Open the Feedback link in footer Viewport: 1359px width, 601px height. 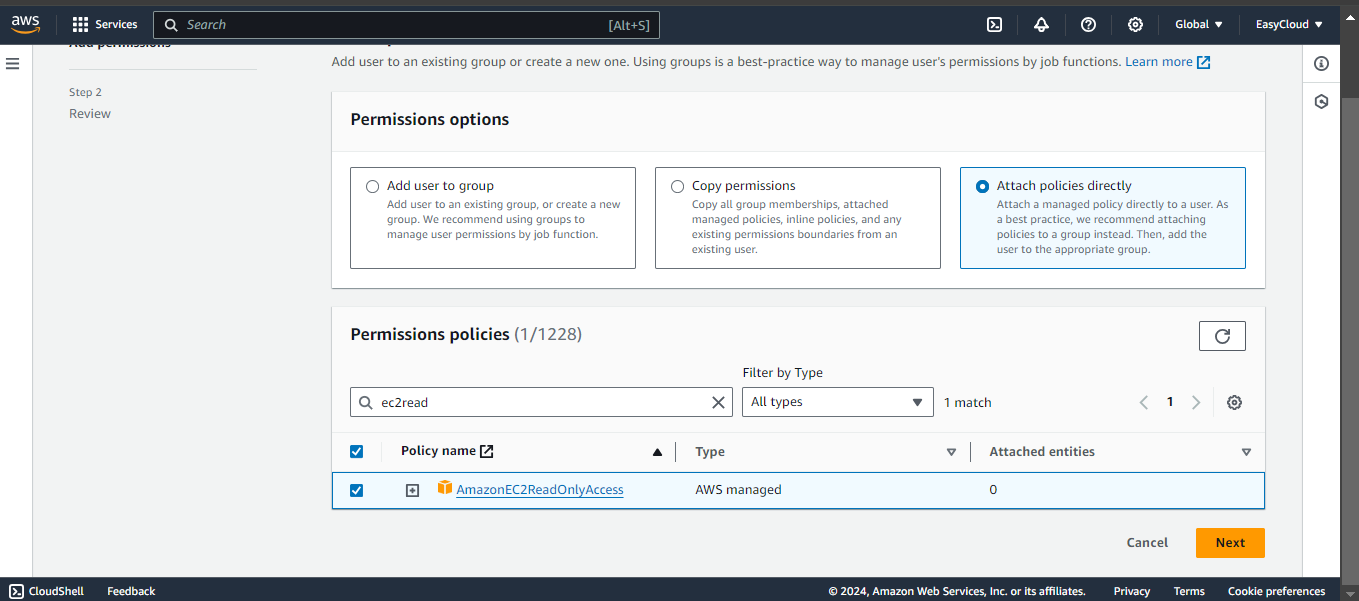point(131,591)
